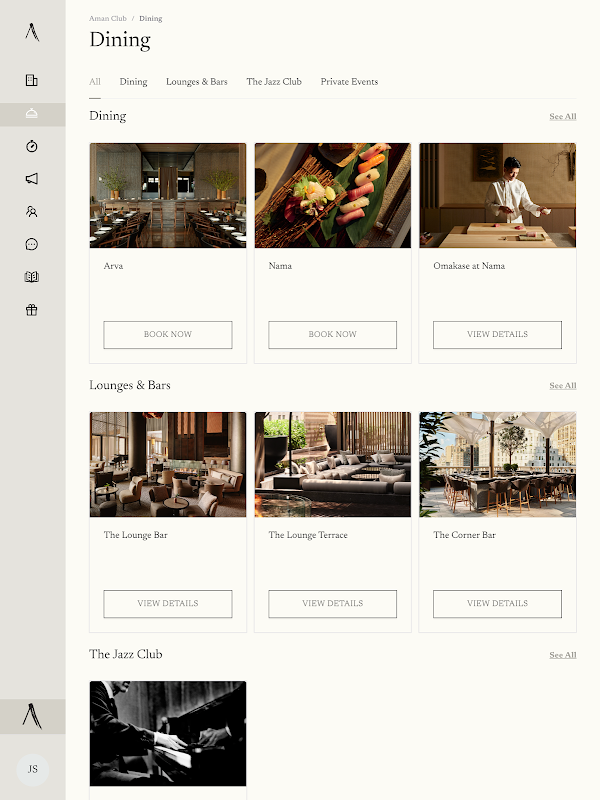Click The Lounge Terrace card title

308,535
